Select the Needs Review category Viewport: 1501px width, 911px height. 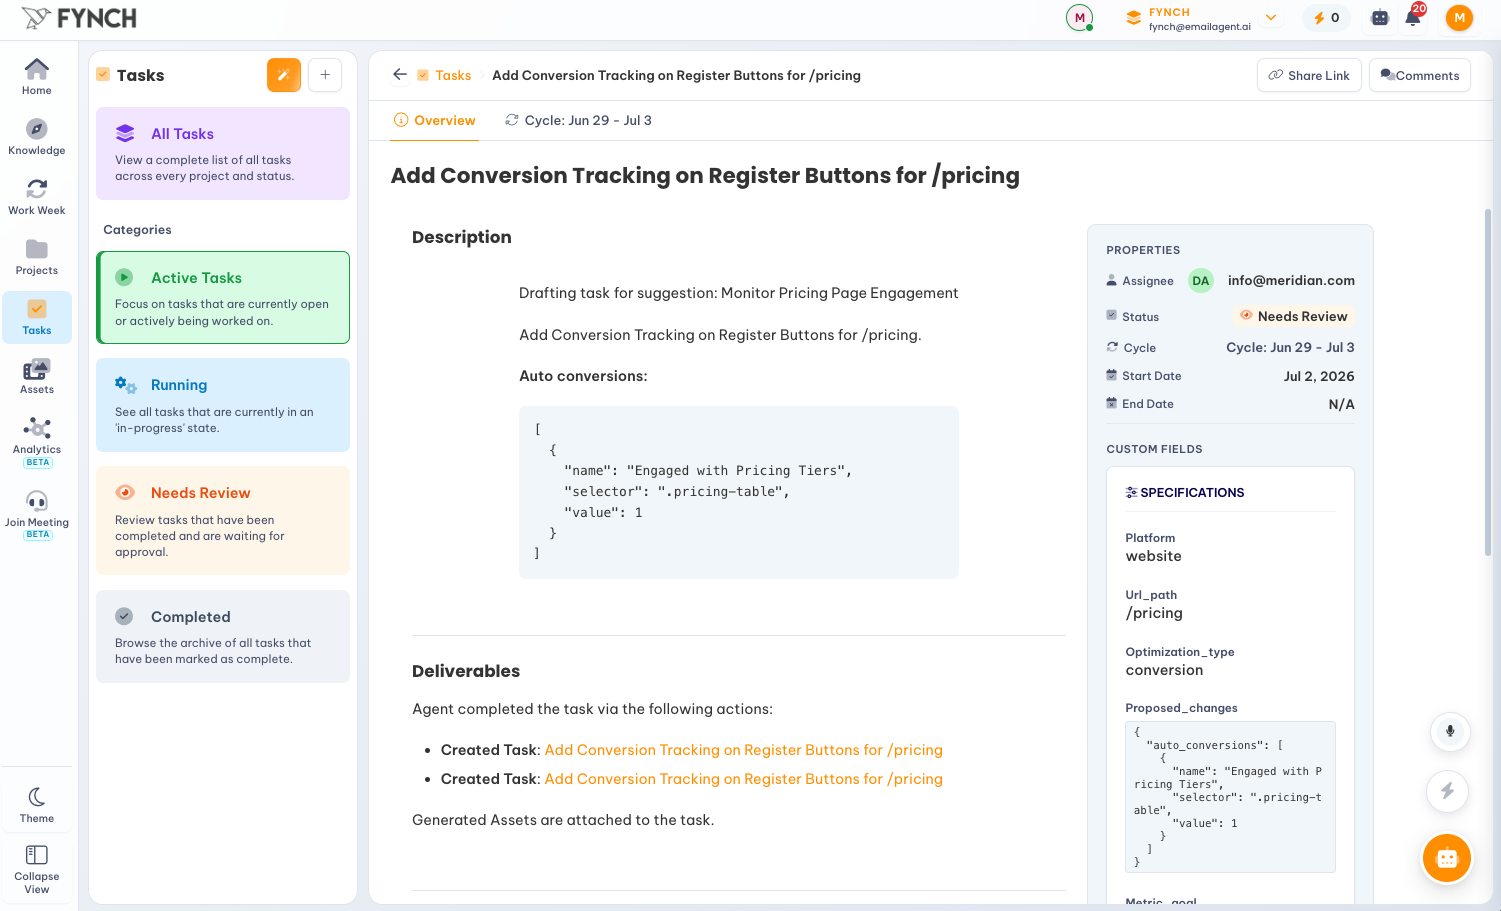point(223,520)
